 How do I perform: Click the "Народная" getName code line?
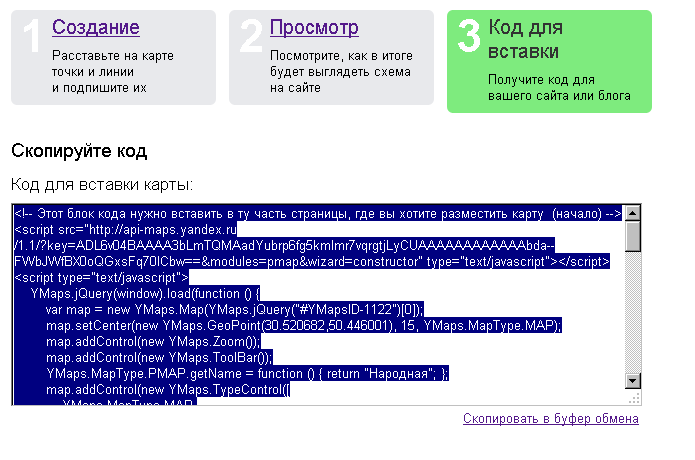[247, 374]
